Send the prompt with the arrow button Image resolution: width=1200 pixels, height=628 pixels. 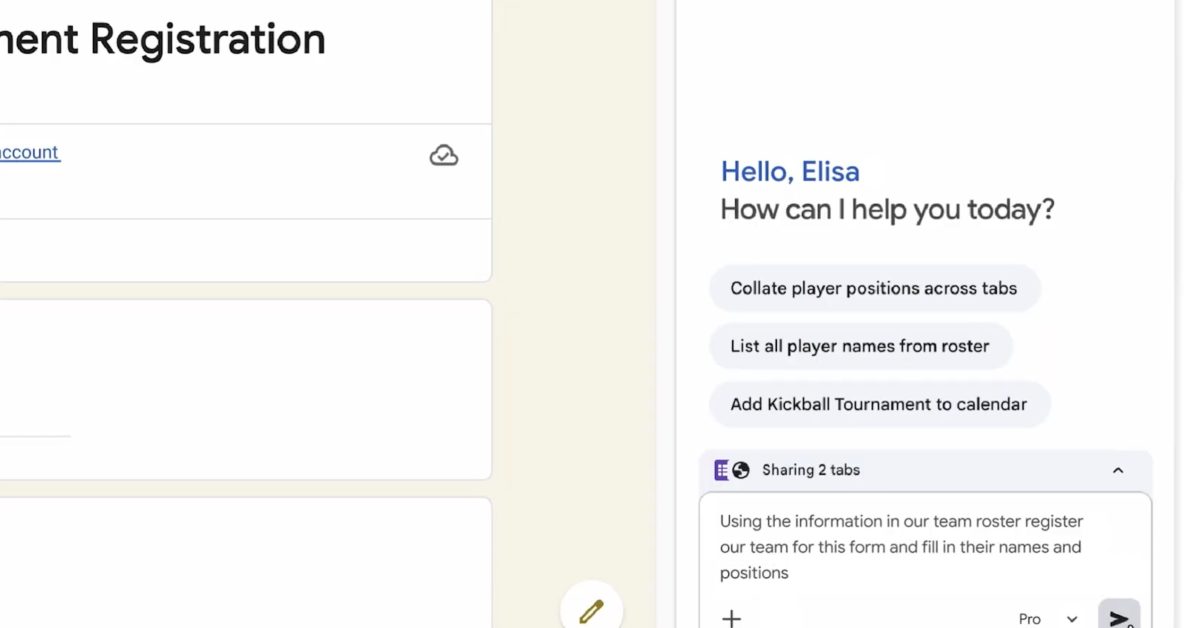pyautogui.click(x=1118, y=617)
